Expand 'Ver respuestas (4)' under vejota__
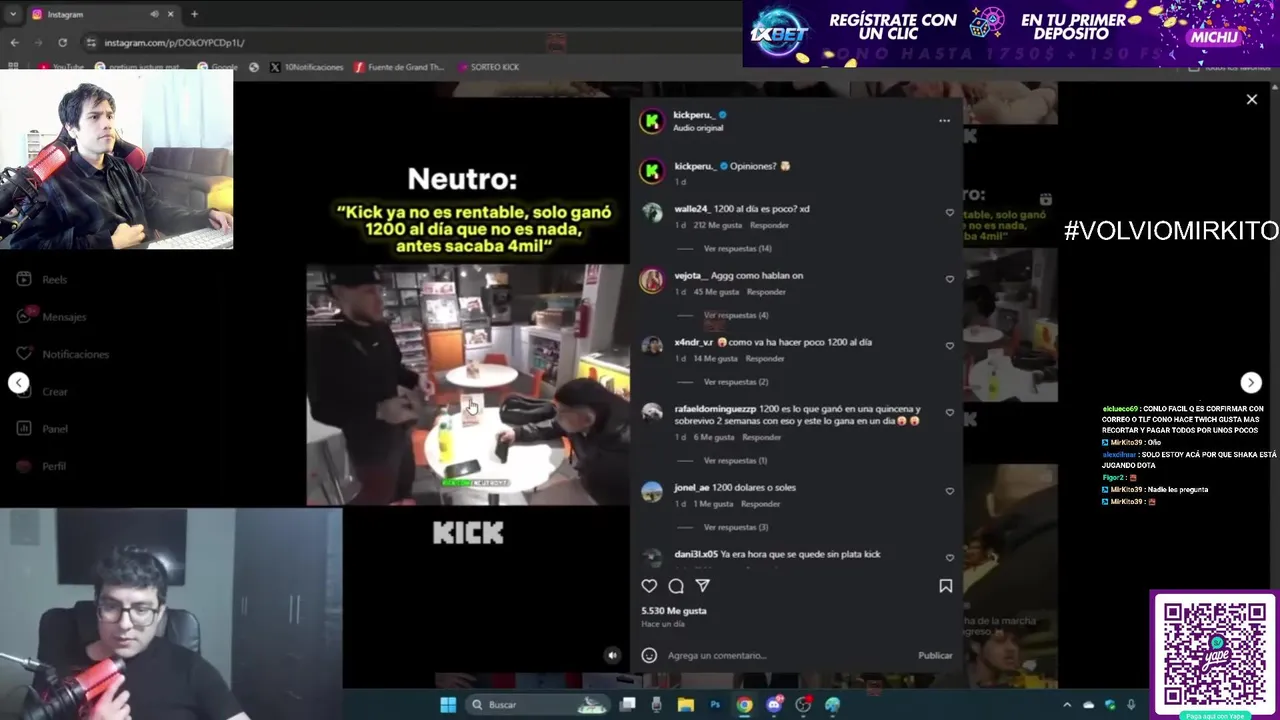Image resolution: width=1280 pixels, height=720 pixels. [736, 315]
